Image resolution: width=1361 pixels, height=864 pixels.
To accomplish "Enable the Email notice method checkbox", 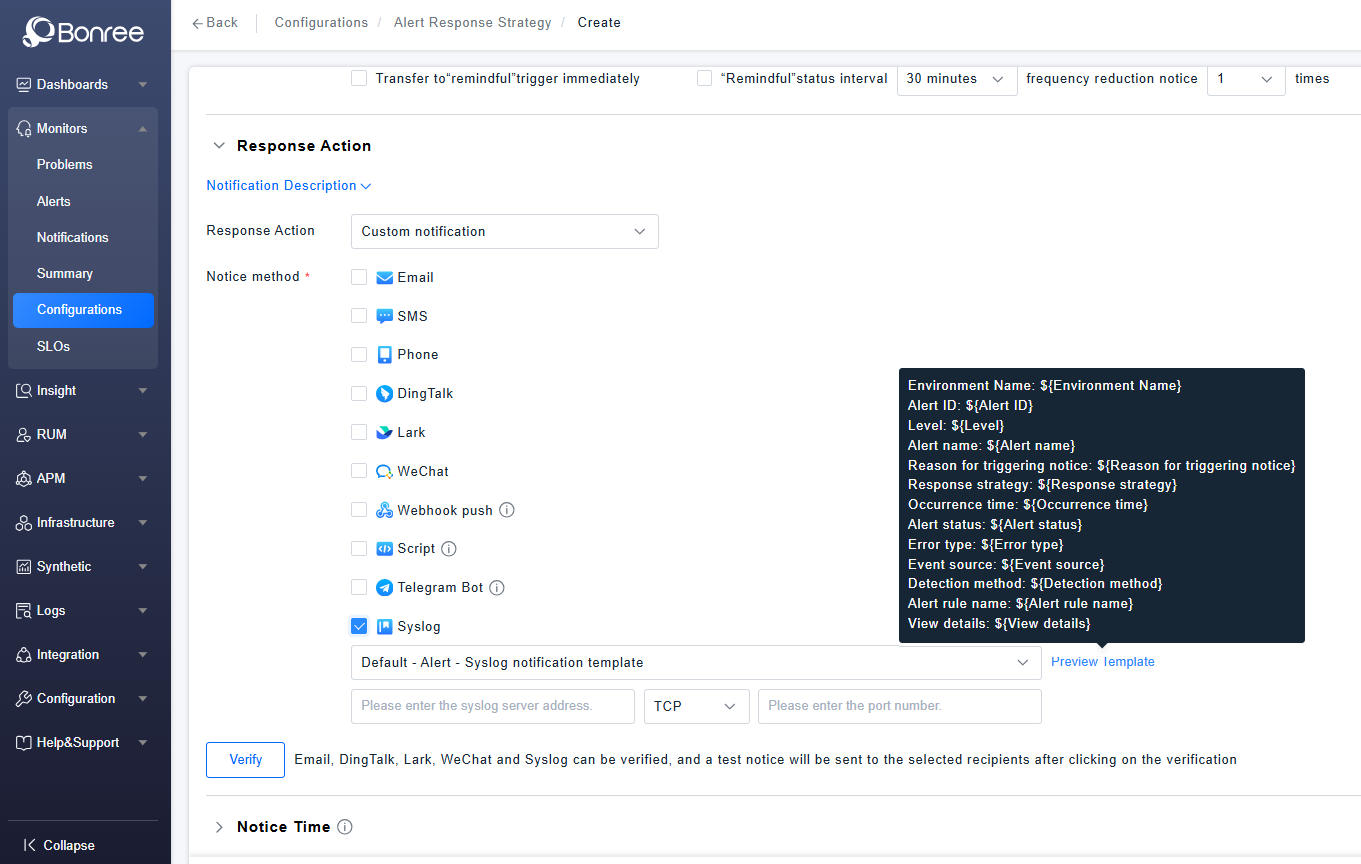I will 359,277.
